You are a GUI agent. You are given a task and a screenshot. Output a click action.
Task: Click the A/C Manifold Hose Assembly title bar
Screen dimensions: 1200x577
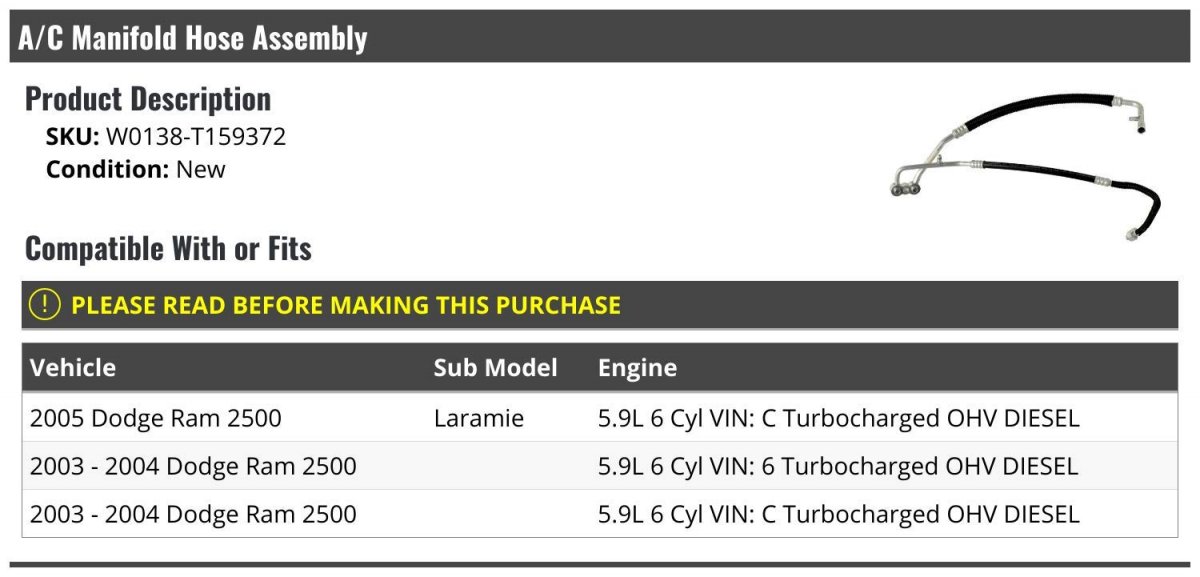[x=600, y=38]
